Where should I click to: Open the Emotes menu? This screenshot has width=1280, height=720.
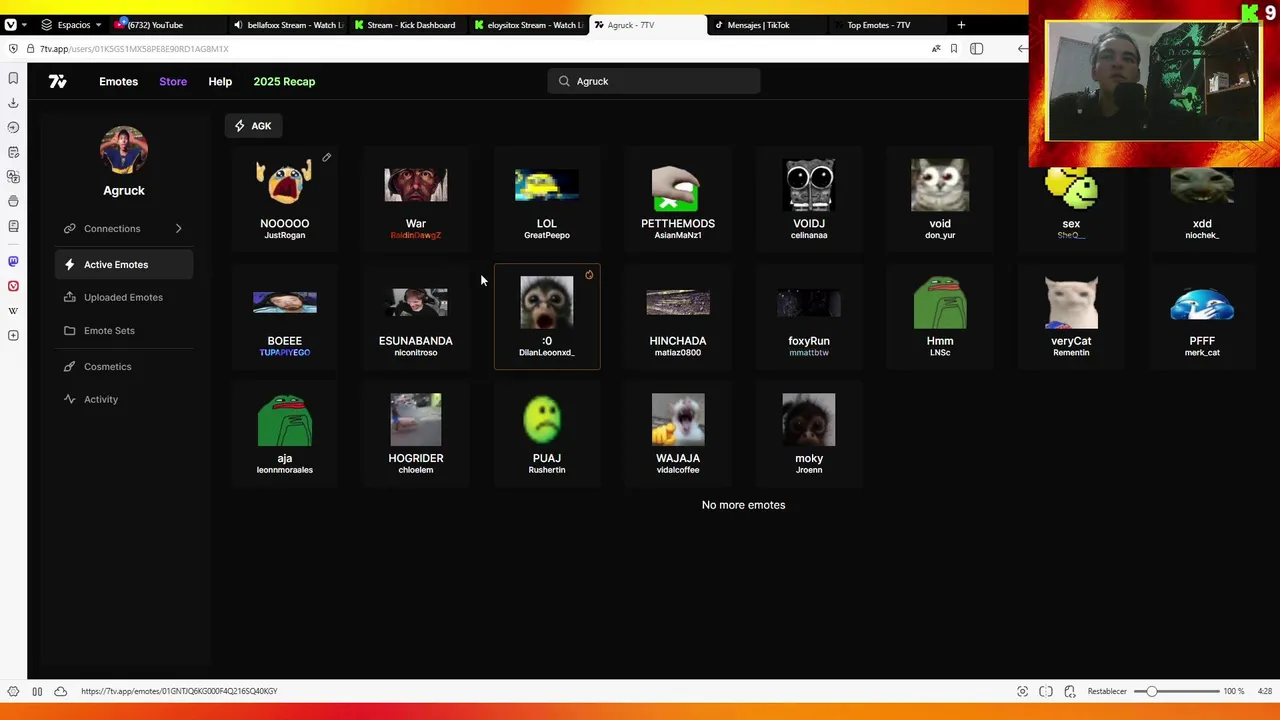pos(118,81)
